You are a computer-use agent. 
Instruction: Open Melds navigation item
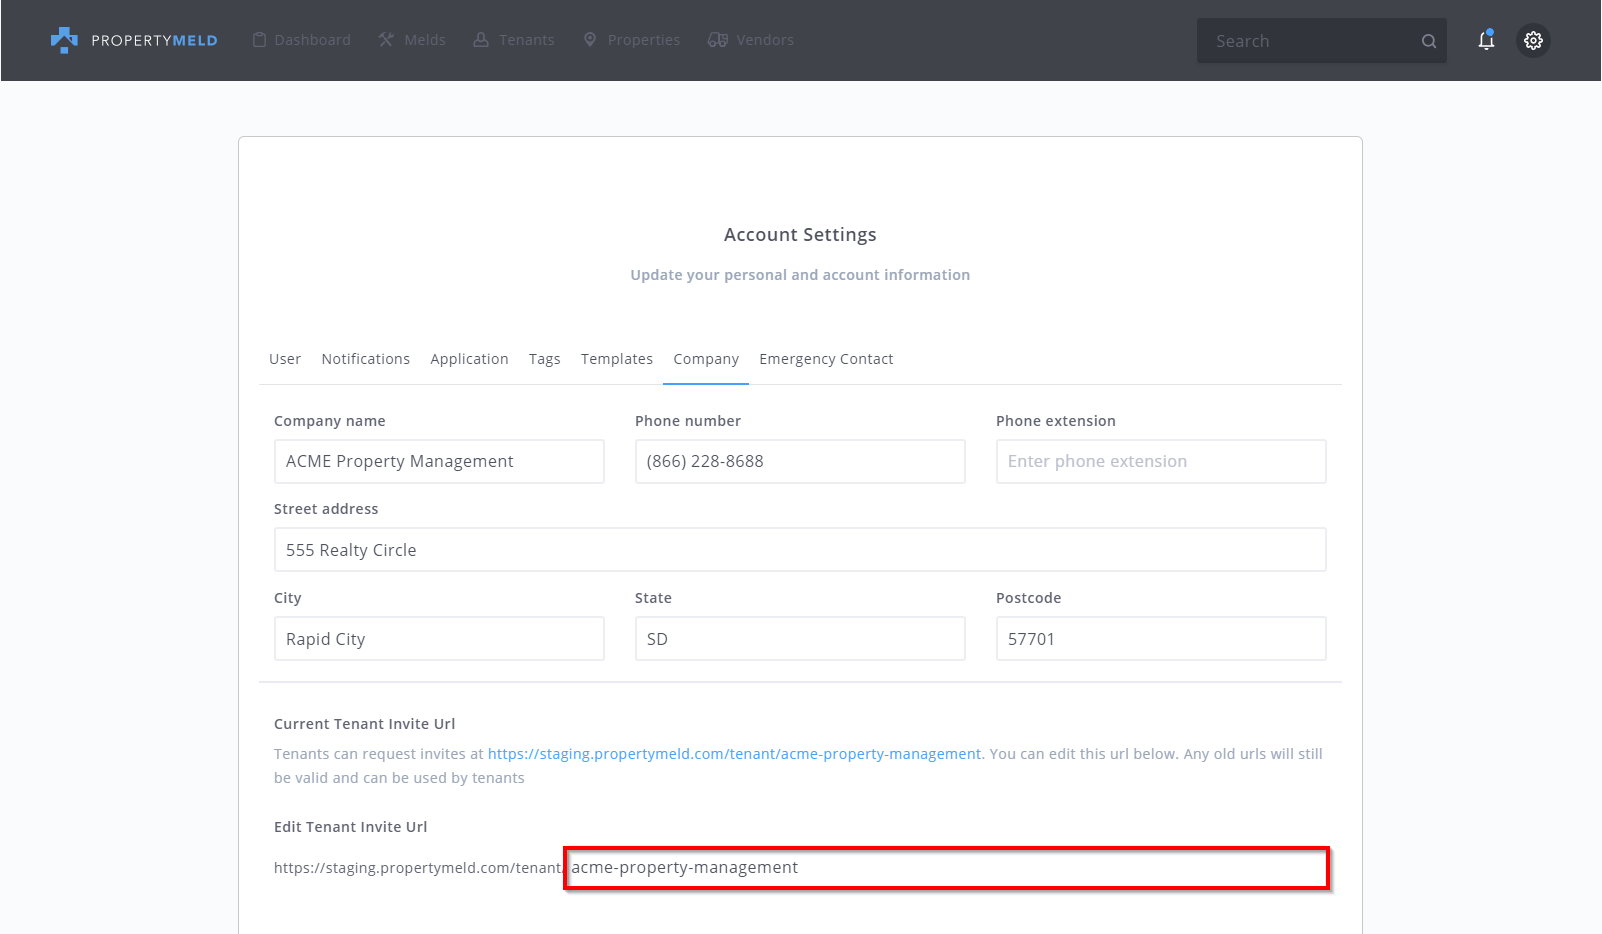(412, 40)
